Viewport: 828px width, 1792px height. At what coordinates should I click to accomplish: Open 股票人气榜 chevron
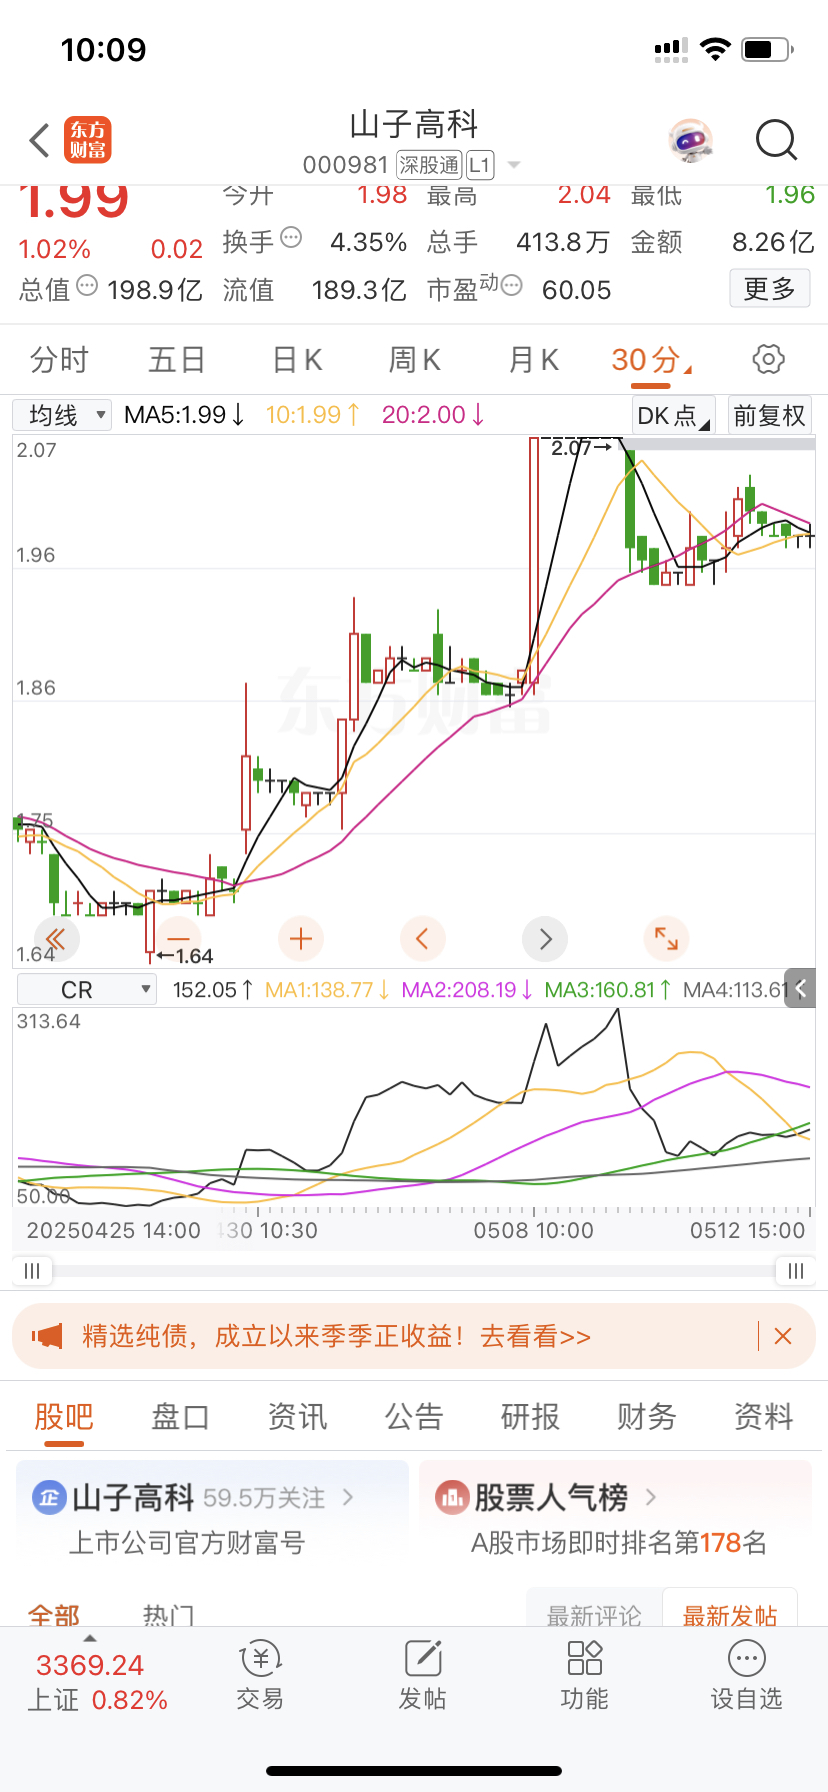coord(651,1497)
